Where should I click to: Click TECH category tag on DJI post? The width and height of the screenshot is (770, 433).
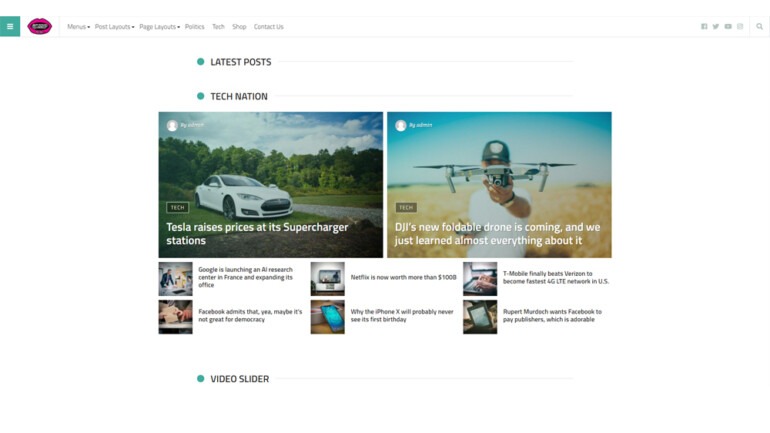406,208
